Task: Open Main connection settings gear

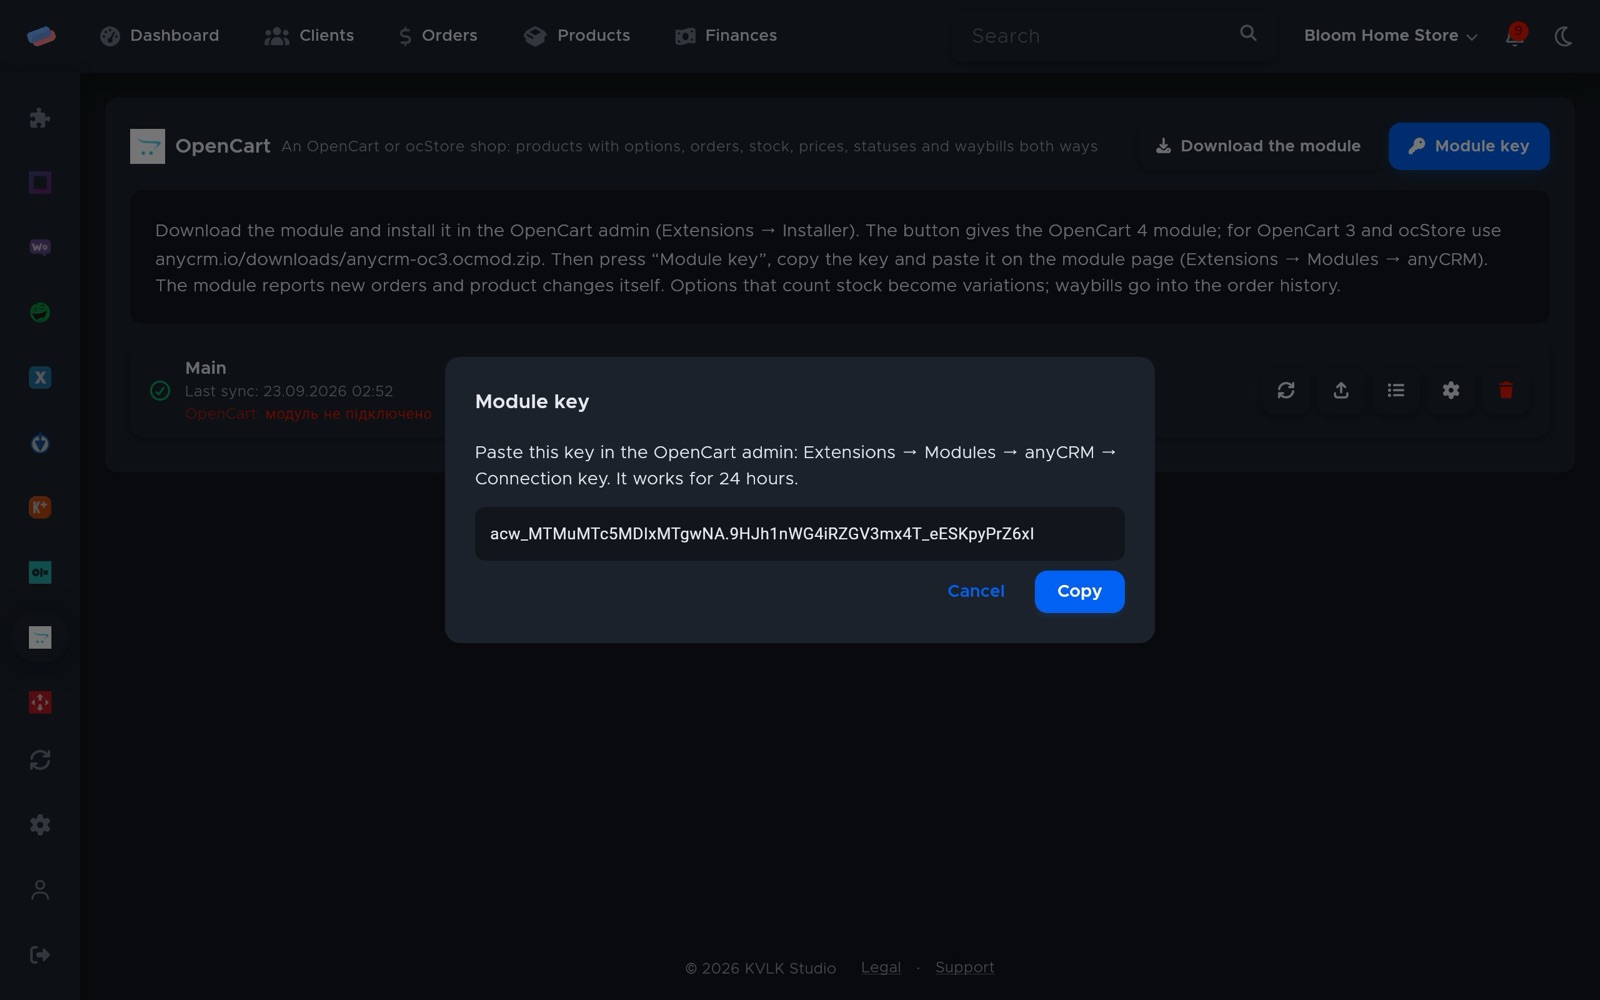Action: [1451, 390]
